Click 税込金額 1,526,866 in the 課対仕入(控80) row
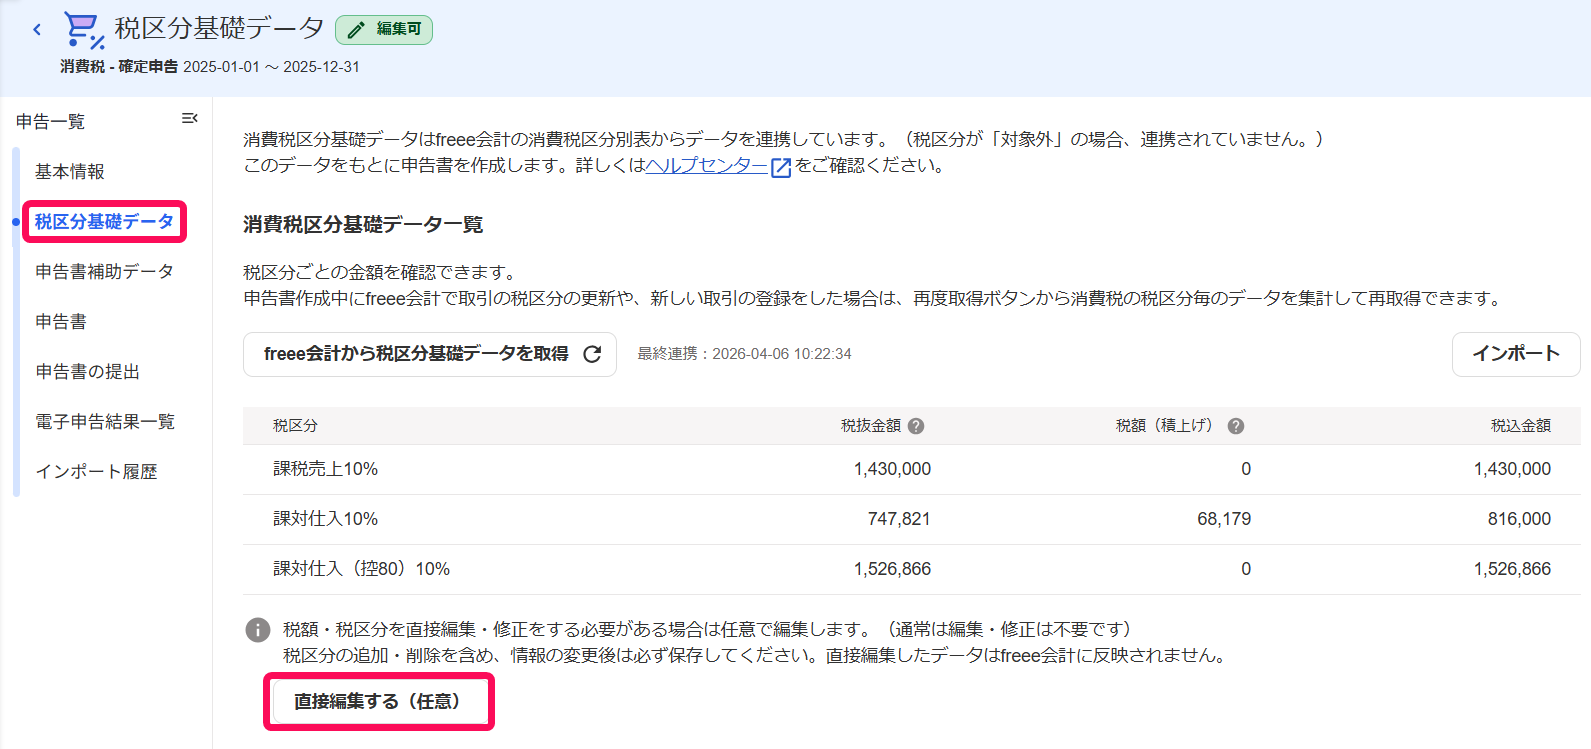The height and width of the screenshot is (749, 1591). coord(1512,569)
